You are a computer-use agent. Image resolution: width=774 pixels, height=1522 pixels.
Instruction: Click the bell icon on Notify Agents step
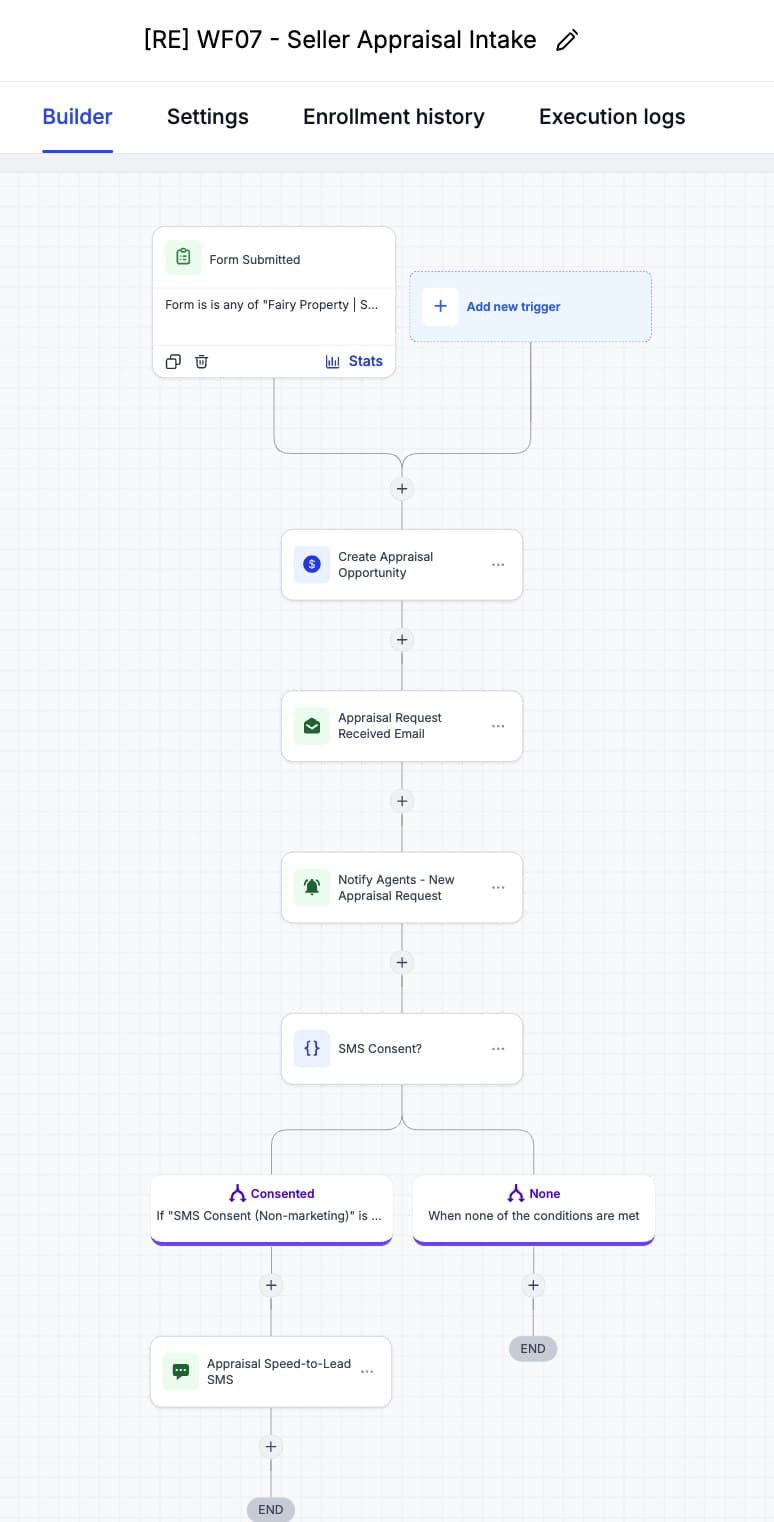[x=311, y=887]
